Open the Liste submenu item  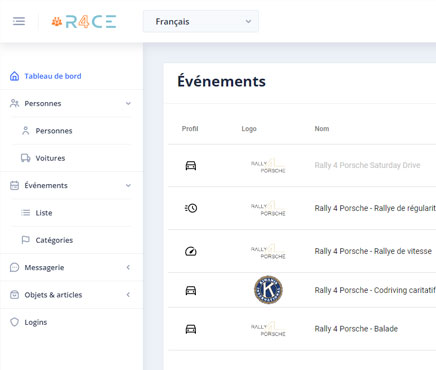(44, 213)
